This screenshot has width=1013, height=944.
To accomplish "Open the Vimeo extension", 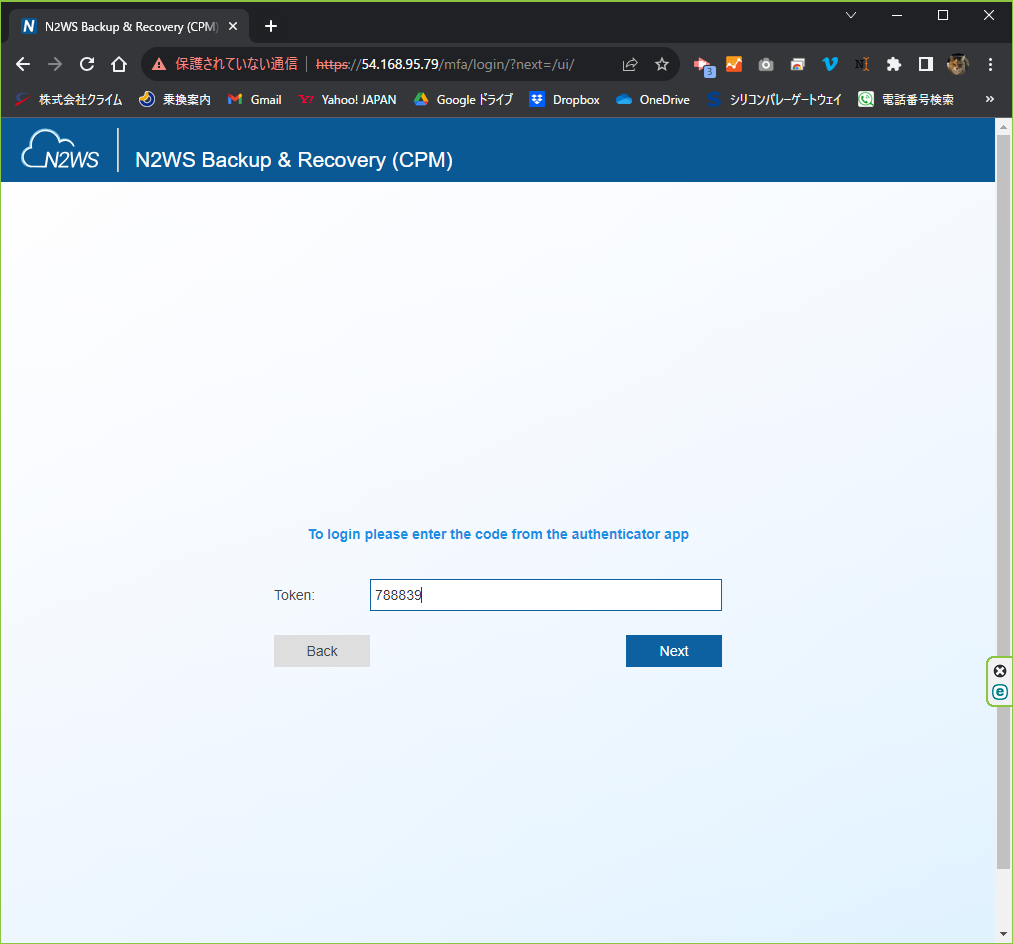I will pyautogui.click(x=830, y=64).
